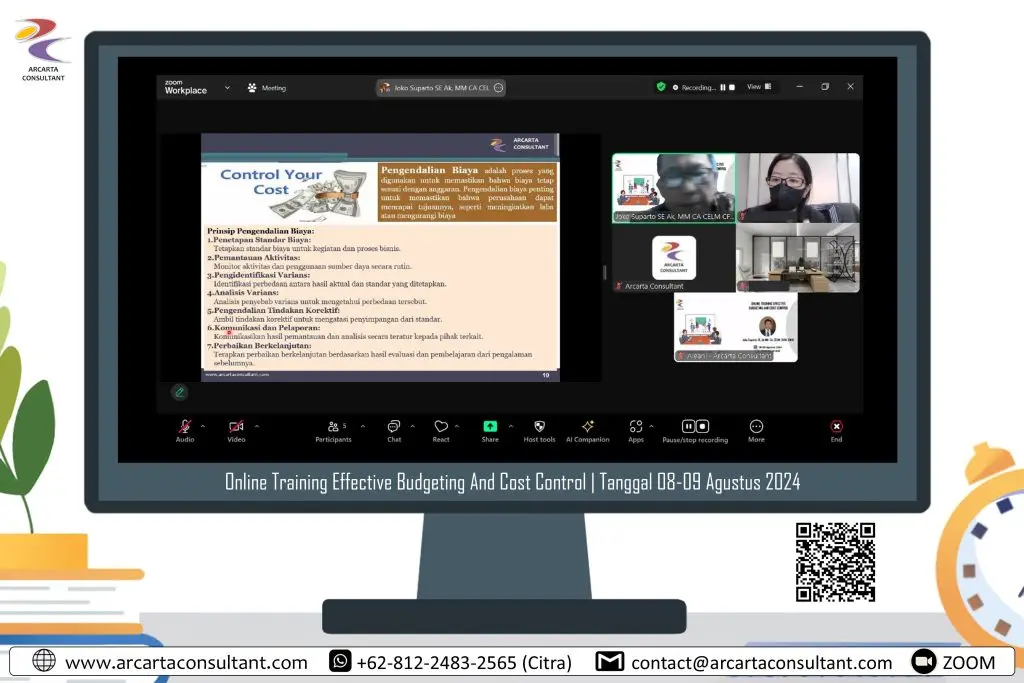Pause the recording from bottom toolbar
The width and height of the screenshot is (1024, 683).
[688, 427]
